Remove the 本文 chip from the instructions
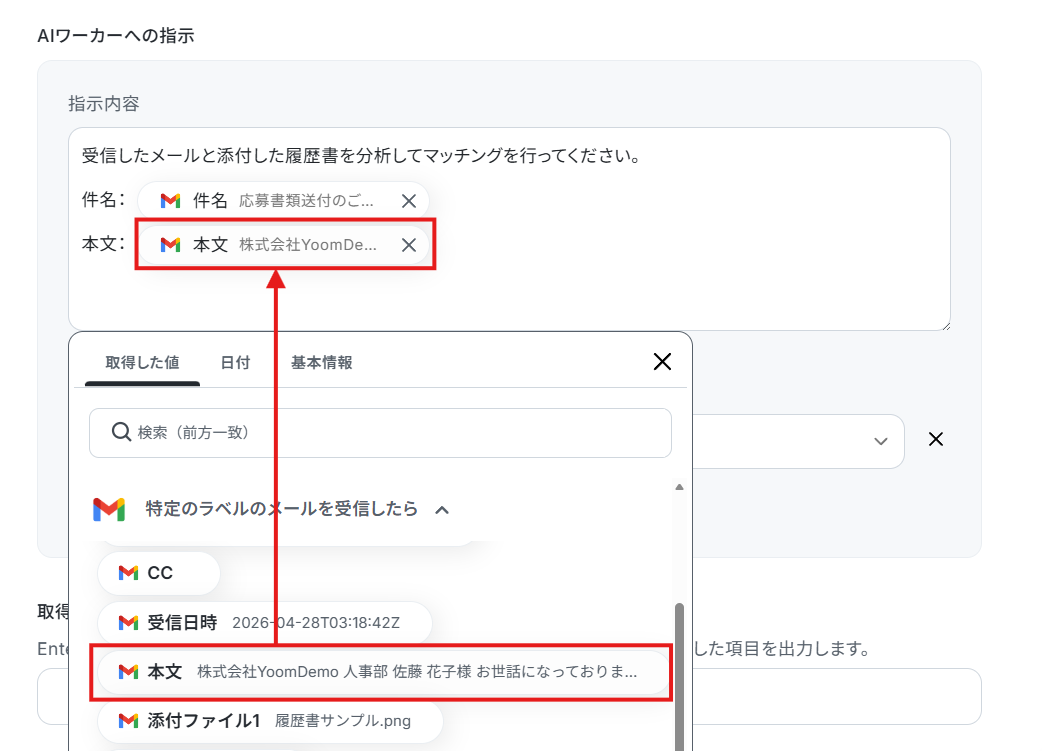The image size is (1042, 751). [409, 245]
